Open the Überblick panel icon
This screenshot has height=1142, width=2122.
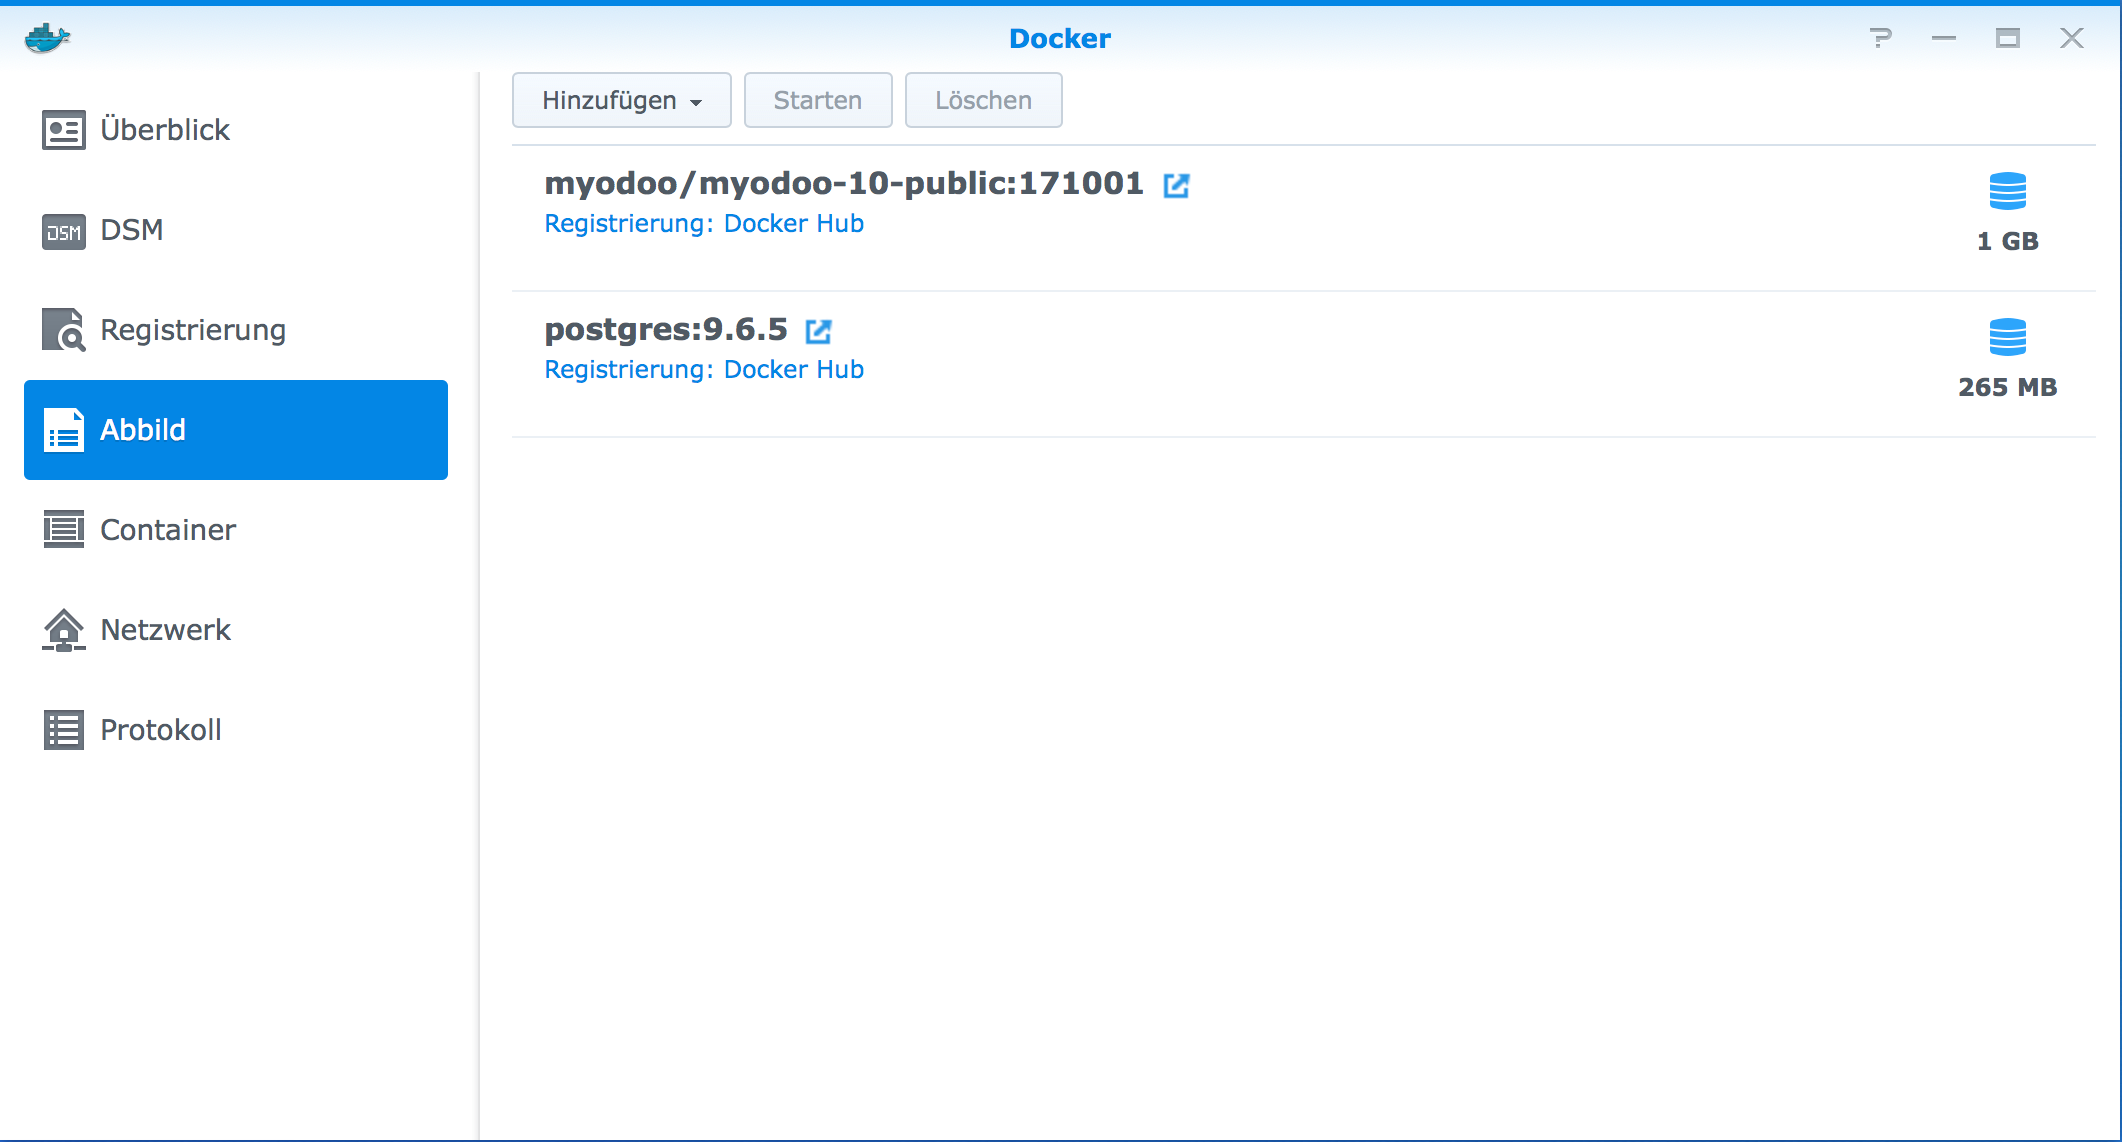click(x=63, y=129)
